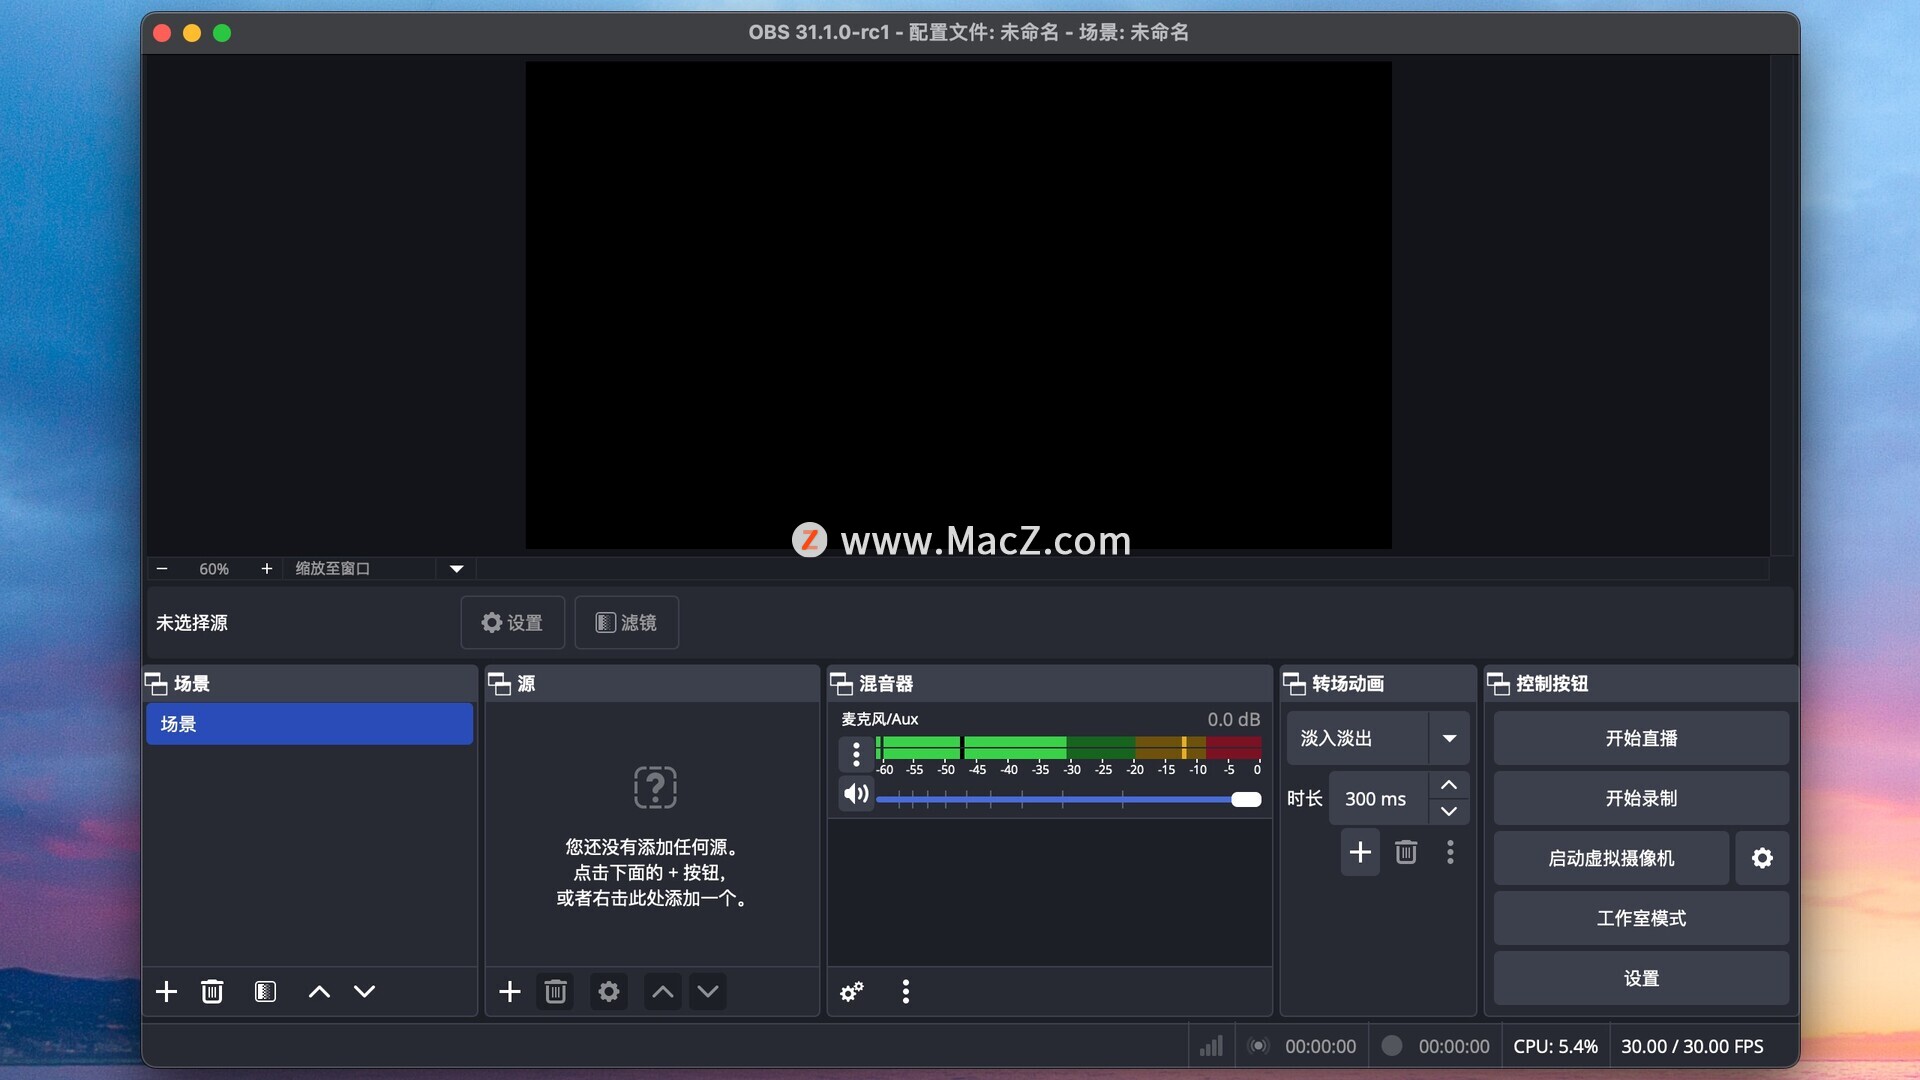Remove transition with trash icon
Image resolution: width=1920 pixels, height=1080 pixels.
pyautogui.click(x=1406, y=852)
